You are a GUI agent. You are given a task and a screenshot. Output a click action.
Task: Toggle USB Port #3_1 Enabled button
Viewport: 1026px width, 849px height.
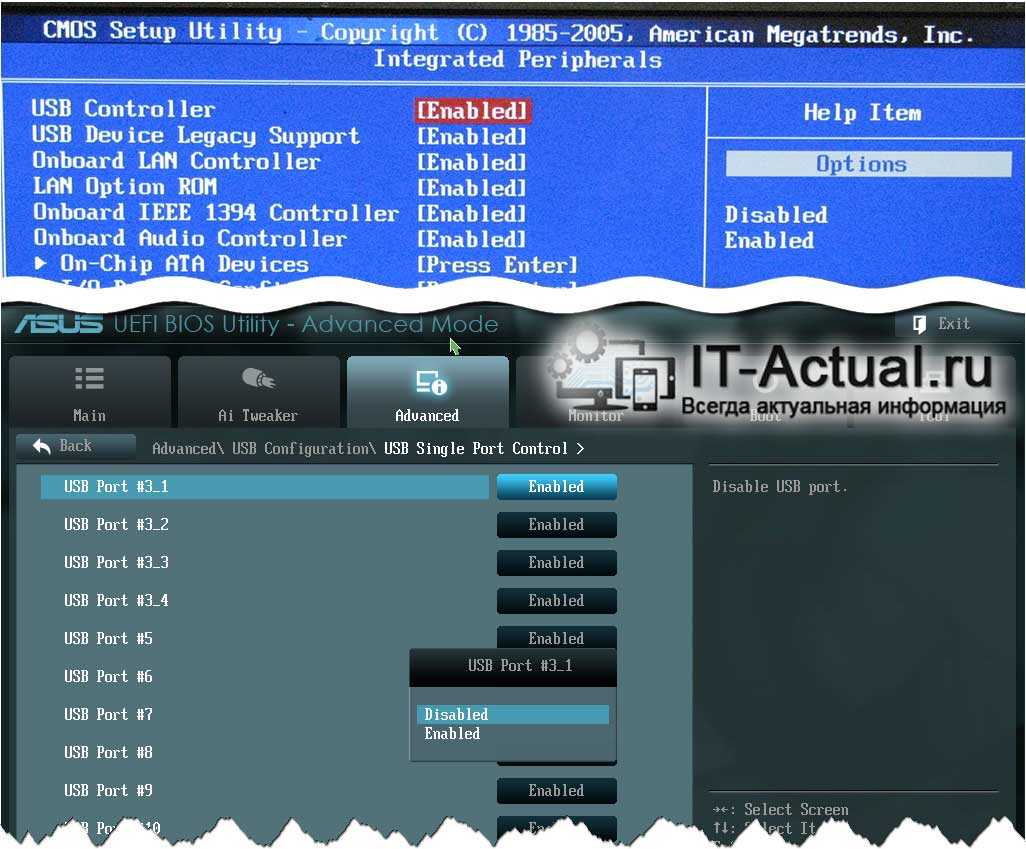click(557, 486)
